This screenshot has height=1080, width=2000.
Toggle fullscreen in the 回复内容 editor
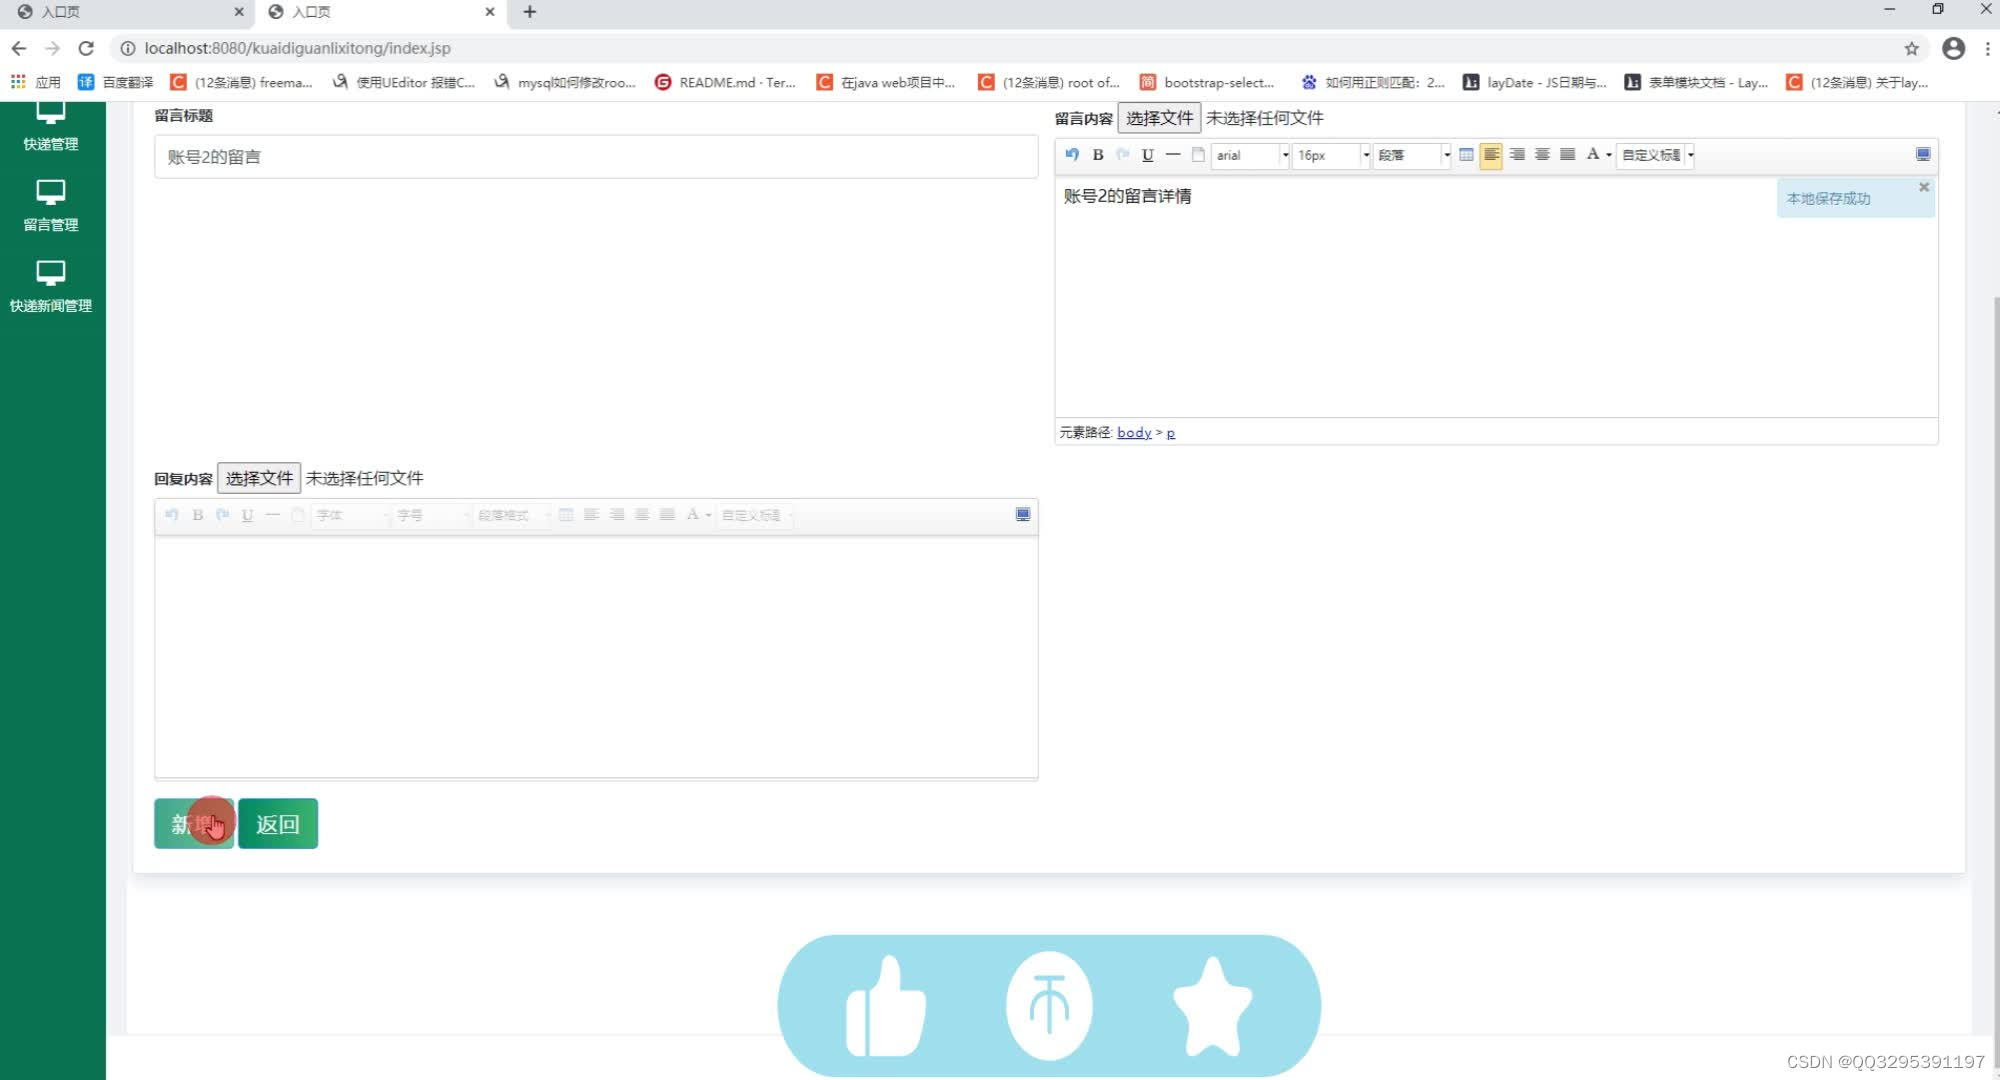coord(1023,514)
